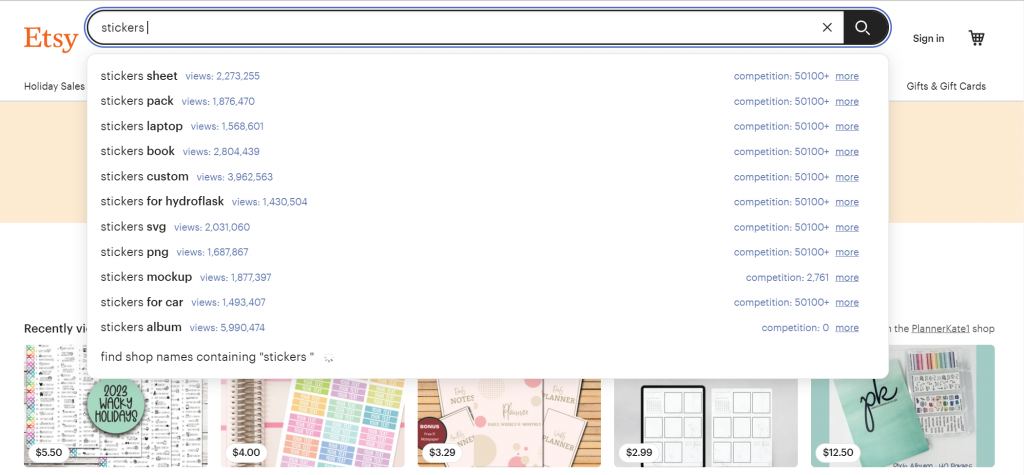Open Holiday Sales category
The height and width of the screenshot is (475, 1024).
(55, 86)
